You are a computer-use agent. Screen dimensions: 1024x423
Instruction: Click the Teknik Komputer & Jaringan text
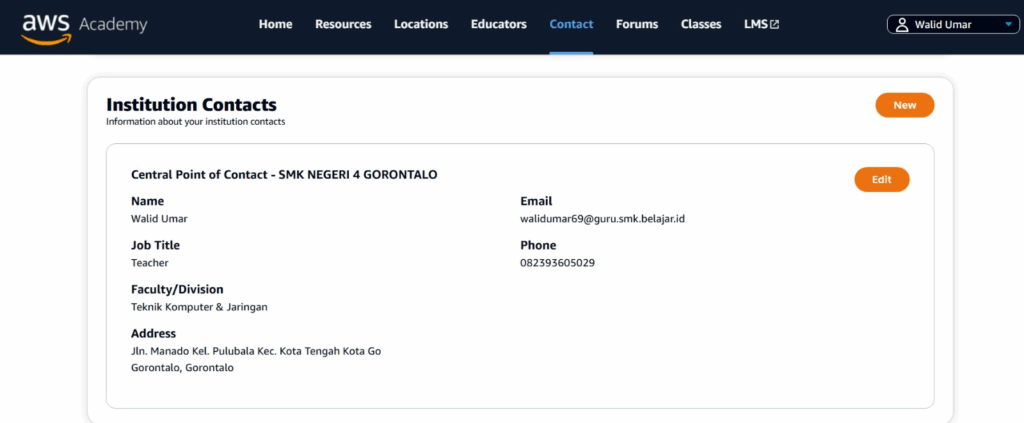[199, 307]
